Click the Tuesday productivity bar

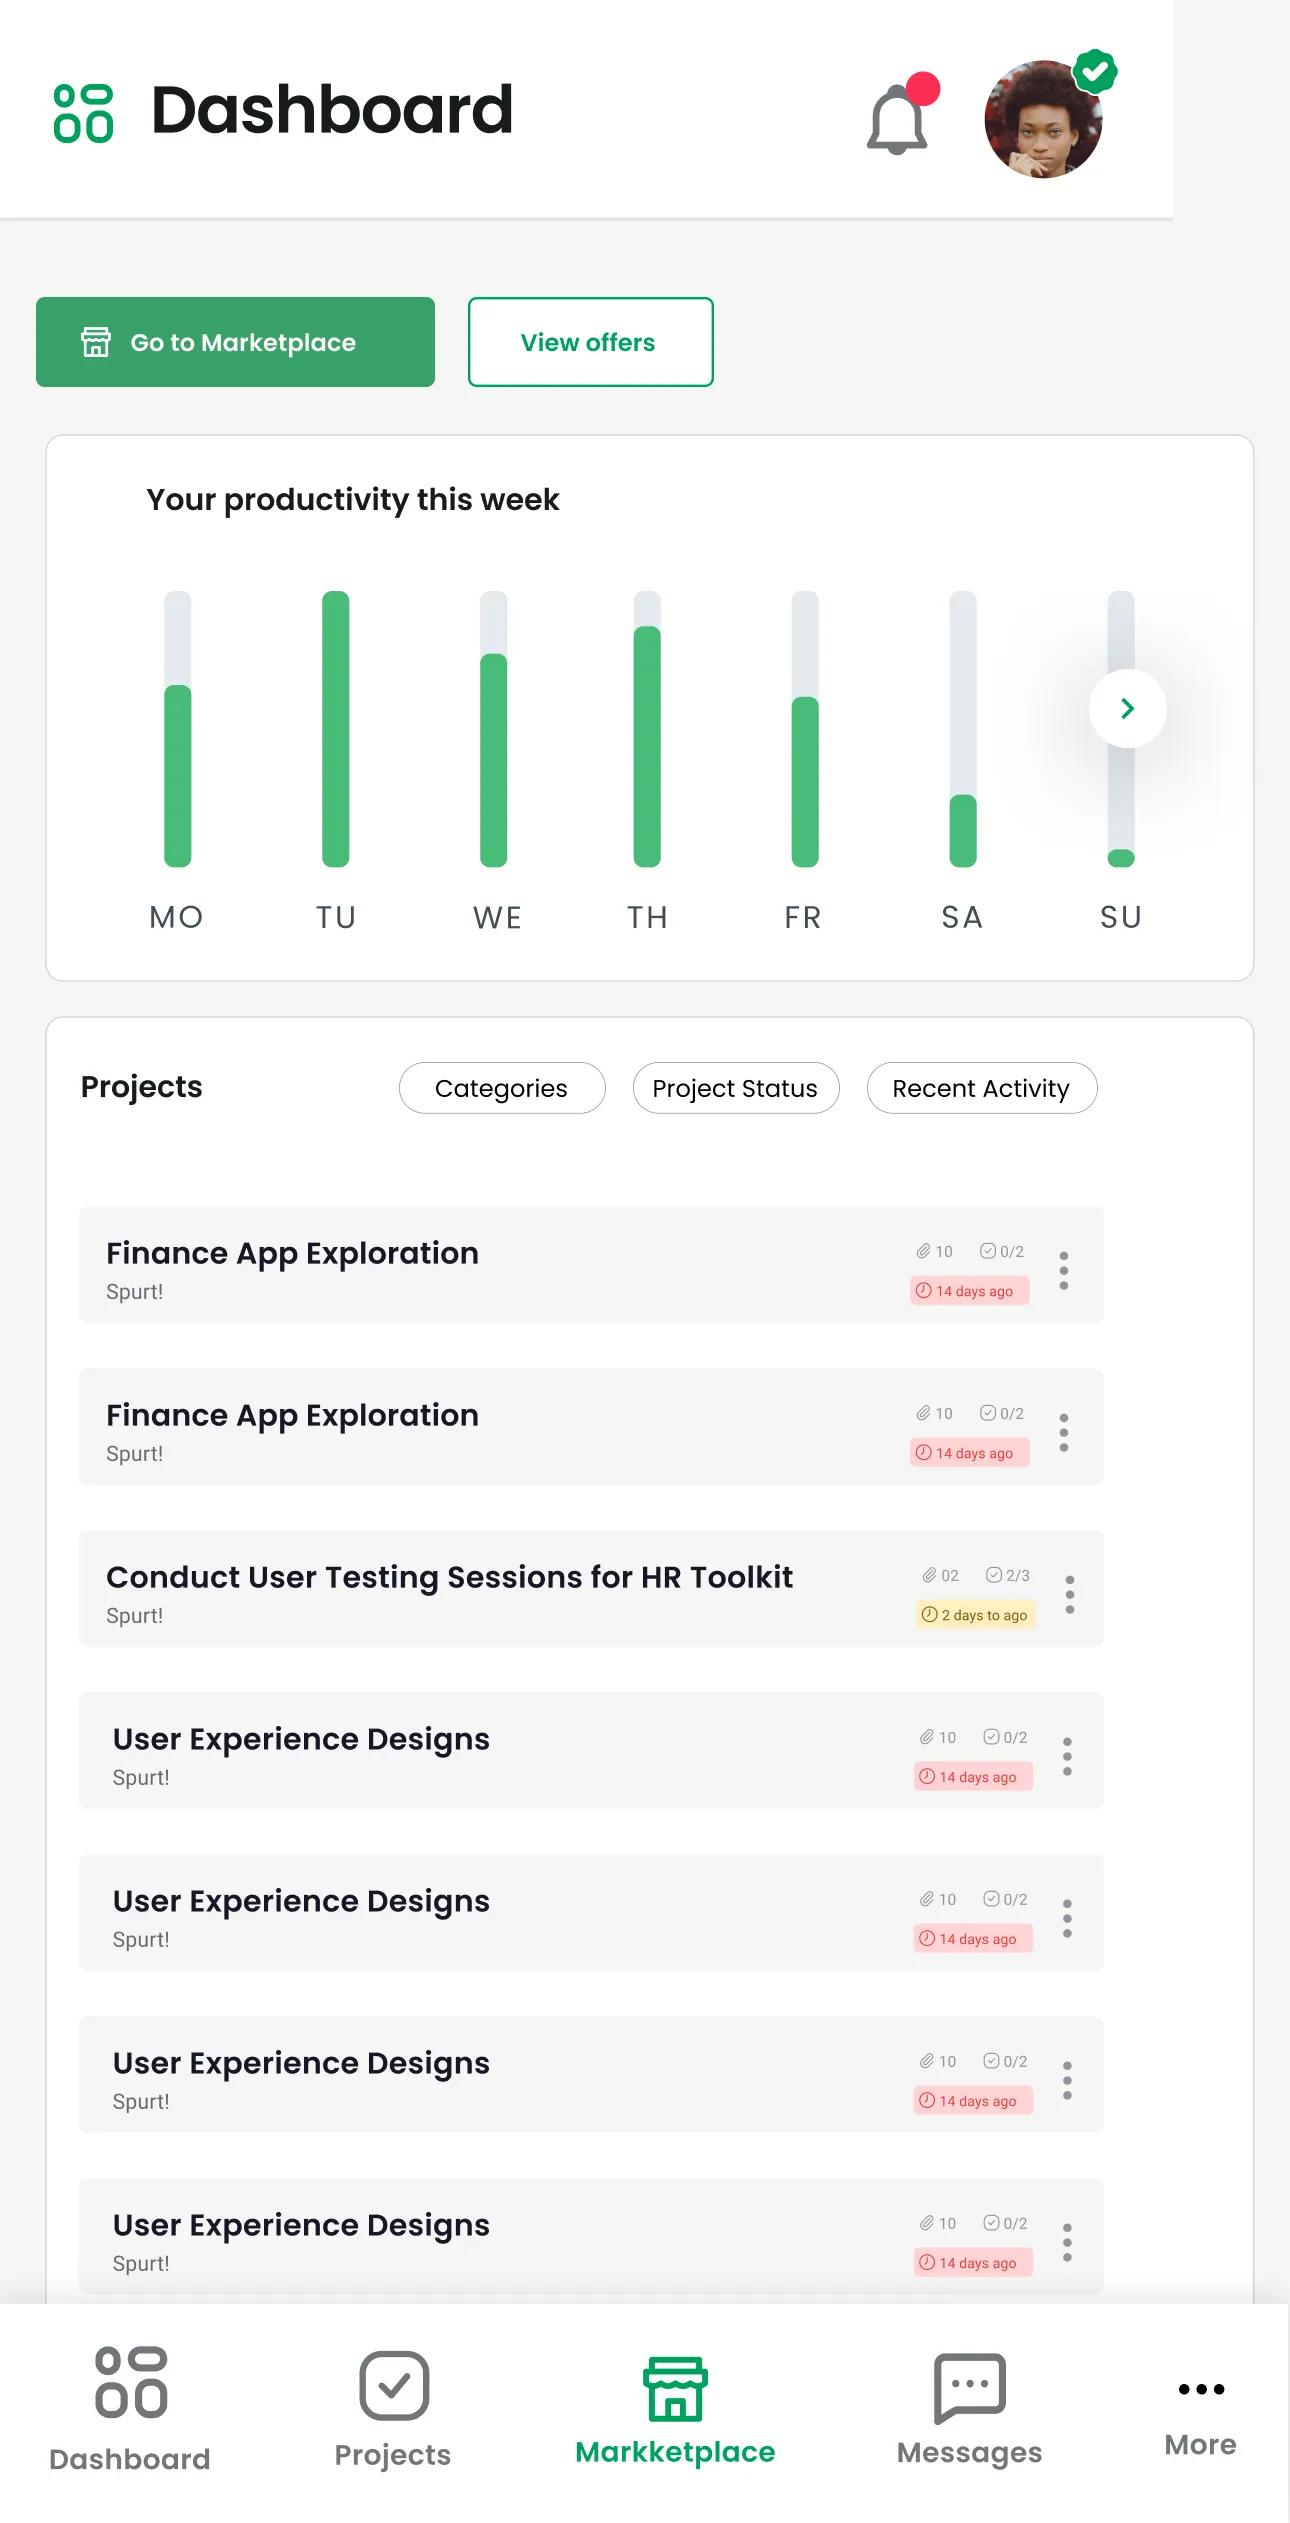[x=336, y=728]
